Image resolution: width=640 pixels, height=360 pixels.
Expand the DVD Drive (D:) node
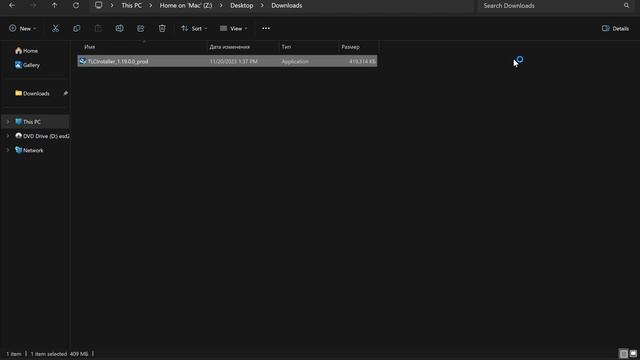(7, 136)
